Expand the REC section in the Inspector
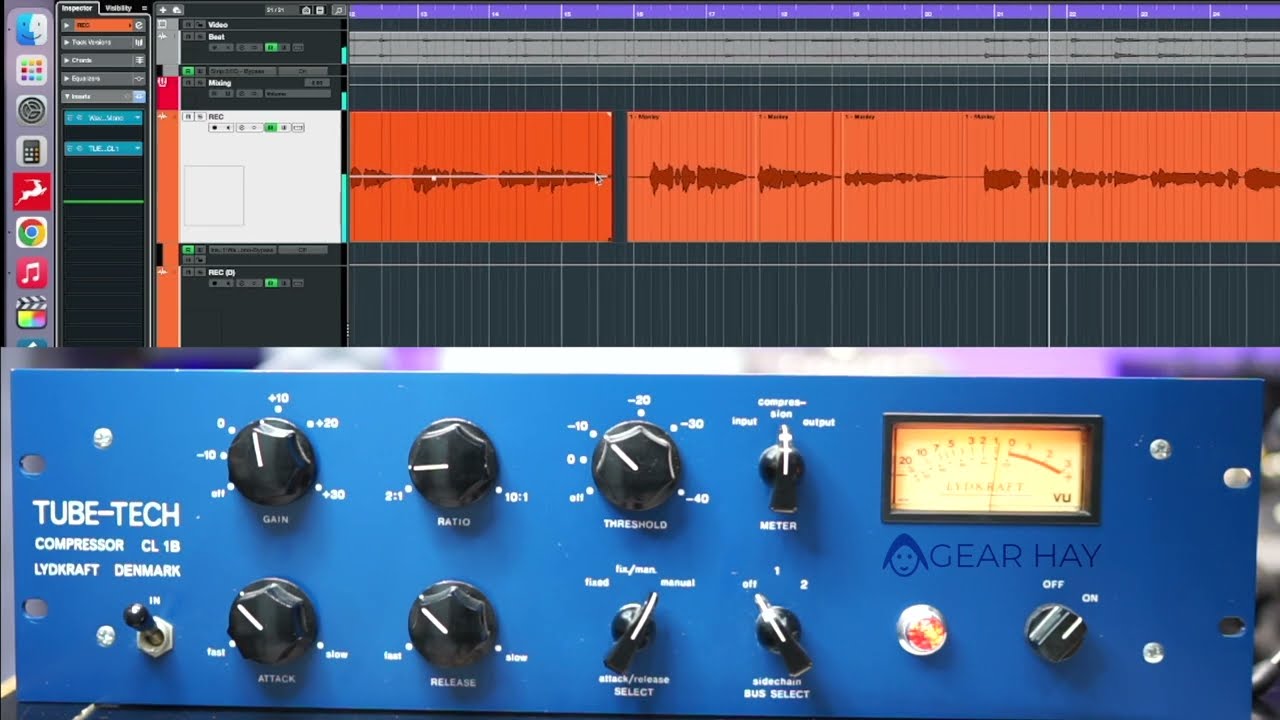This screenshot has width=1280, height=720. [68, 25]
